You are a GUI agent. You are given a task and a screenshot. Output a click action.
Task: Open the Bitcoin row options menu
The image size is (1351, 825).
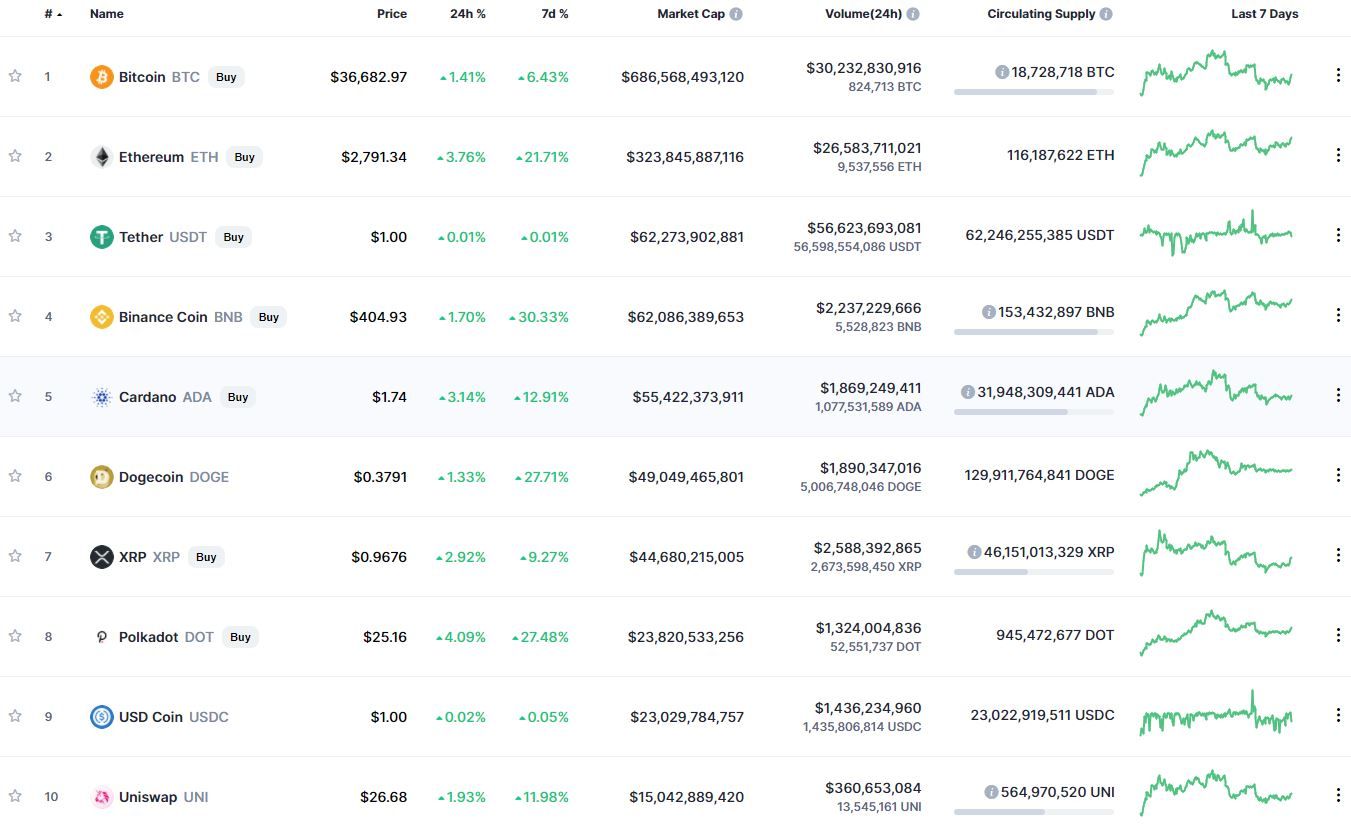click(1338, 76)
